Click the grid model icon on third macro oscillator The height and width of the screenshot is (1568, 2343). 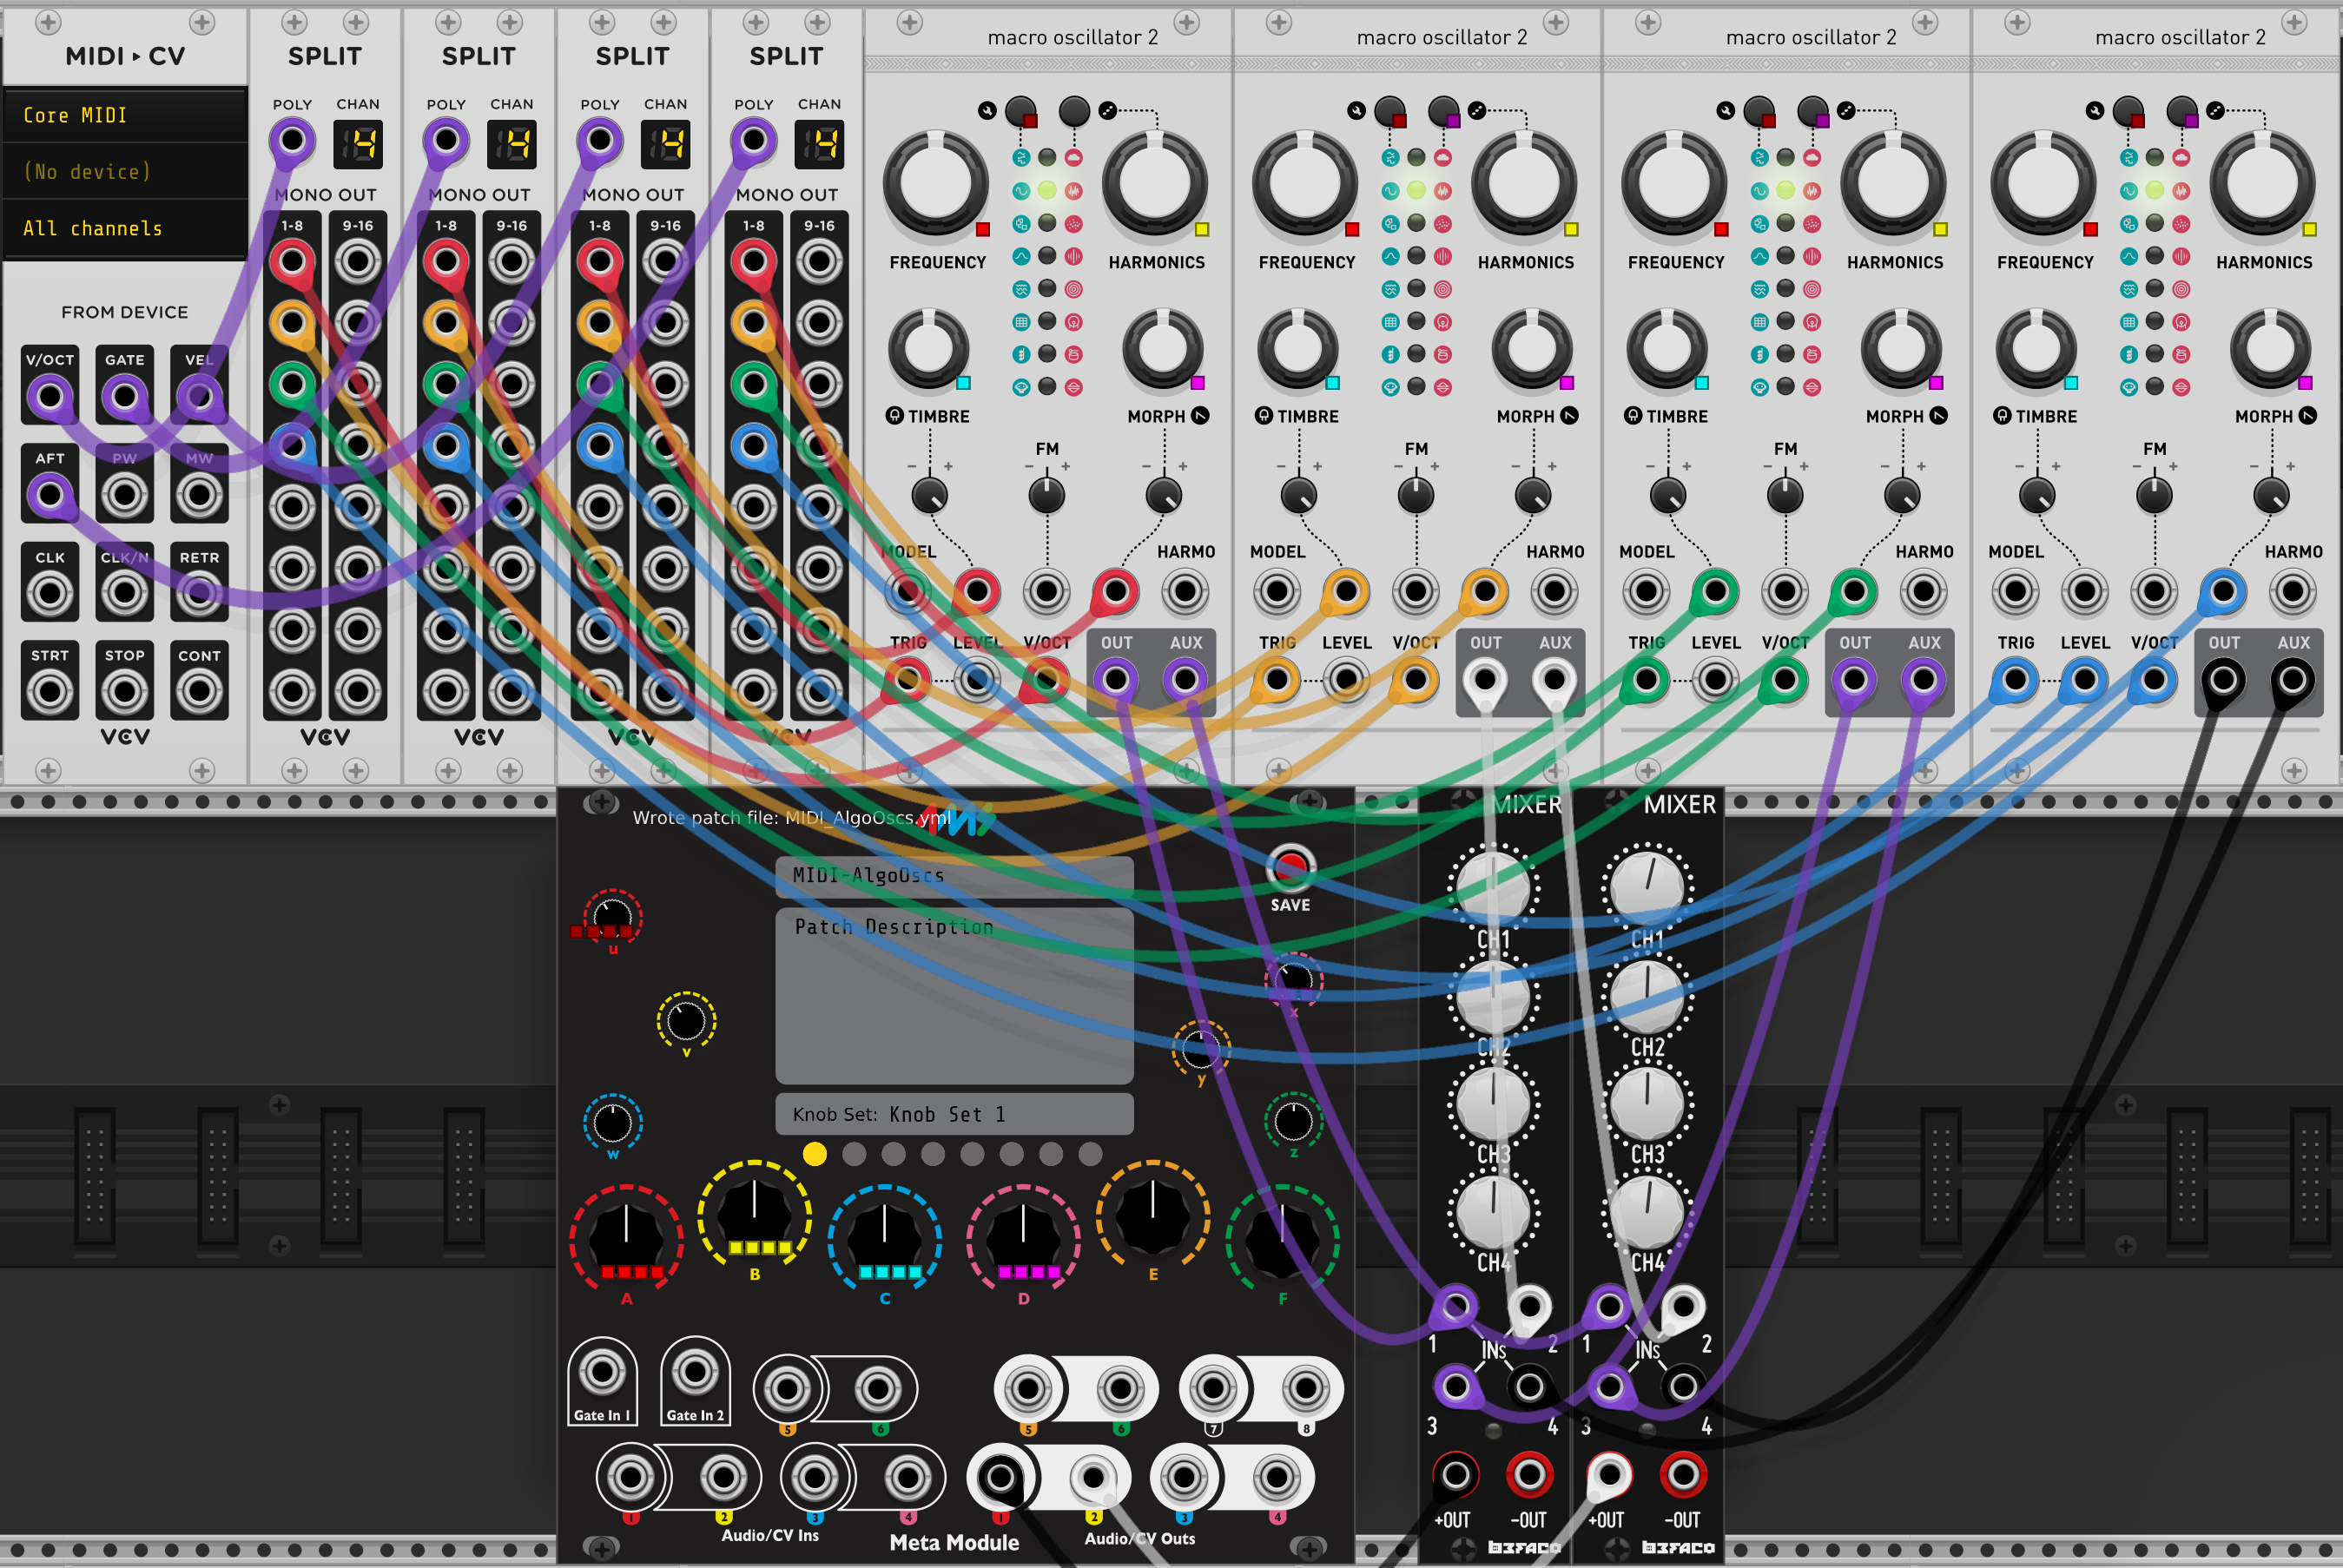tap(1760, 322)
